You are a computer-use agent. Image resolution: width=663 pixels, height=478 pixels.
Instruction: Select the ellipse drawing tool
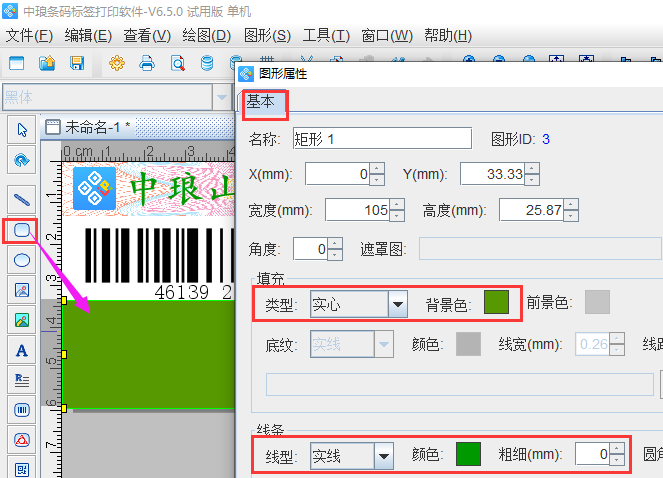(x=22, y=260)
